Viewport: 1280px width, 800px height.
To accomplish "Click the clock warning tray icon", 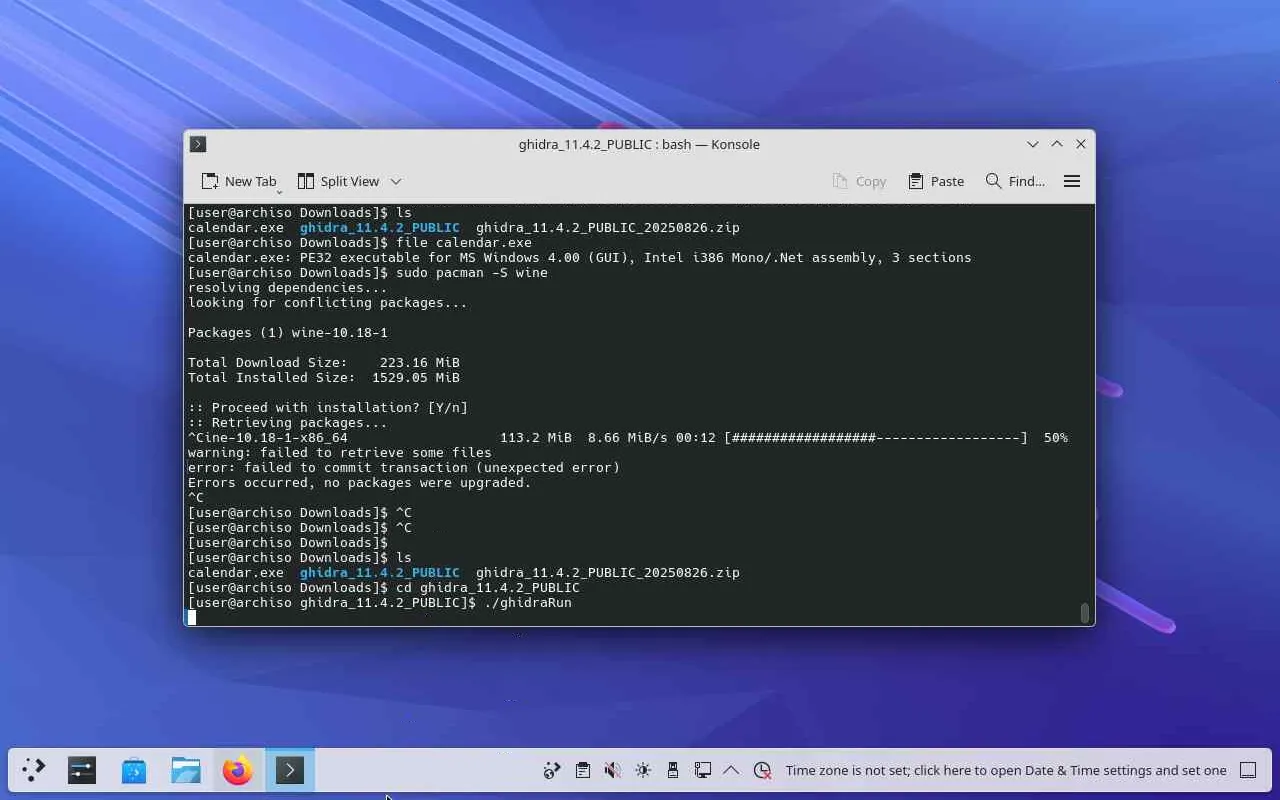I will [x=762, y=770].
